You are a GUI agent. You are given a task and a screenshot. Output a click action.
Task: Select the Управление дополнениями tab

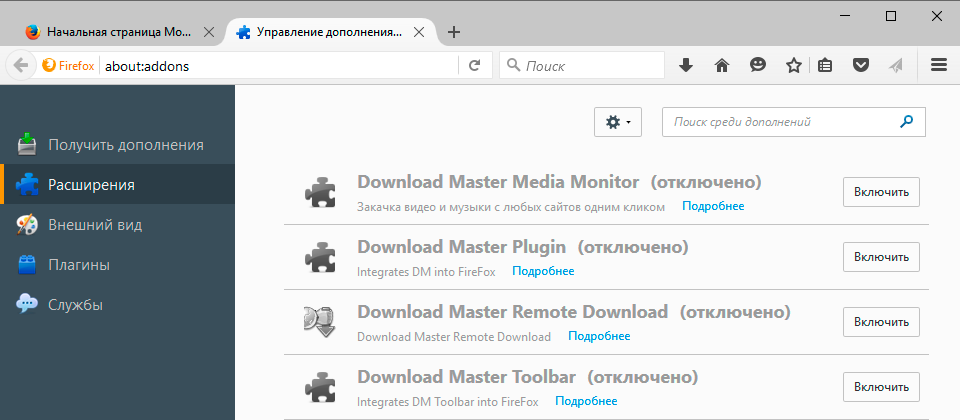329,32
